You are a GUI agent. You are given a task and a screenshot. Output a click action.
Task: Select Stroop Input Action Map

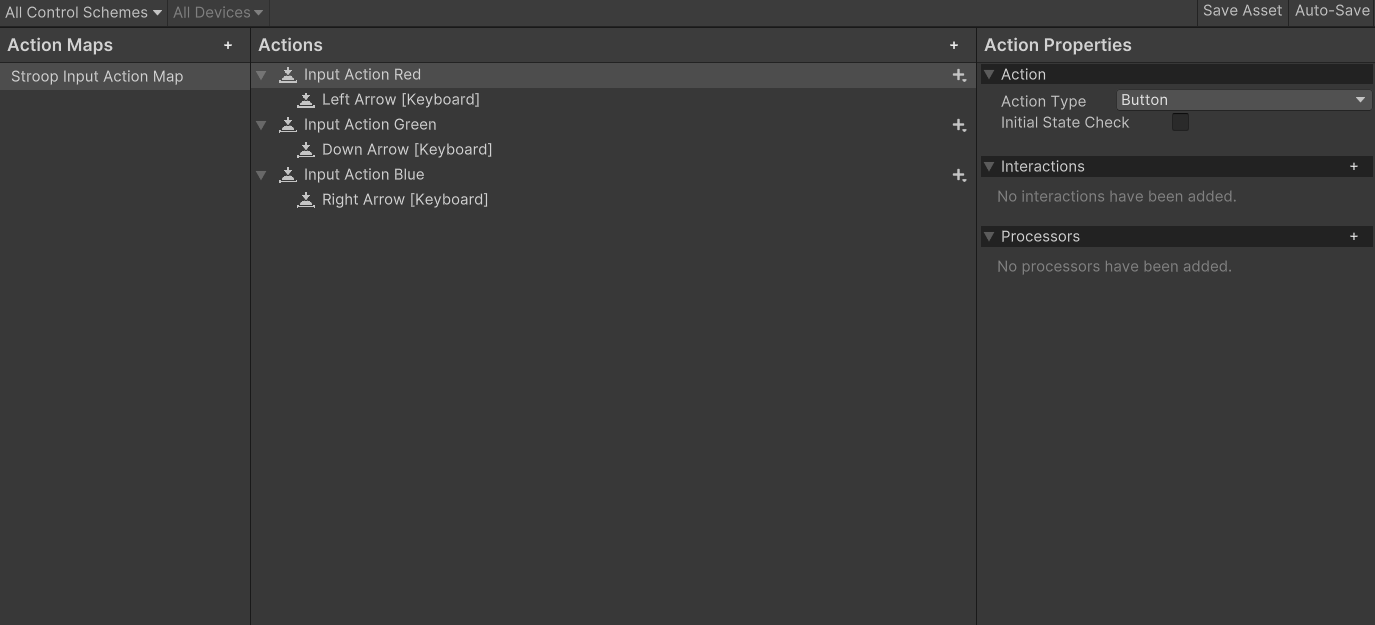click(x=125, y=77)
